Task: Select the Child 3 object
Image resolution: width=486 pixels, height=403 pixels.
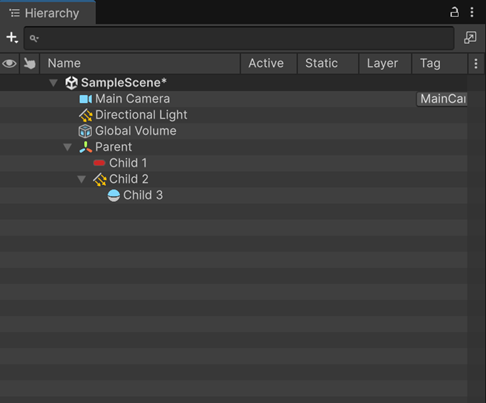Action: tap(143, 195)
